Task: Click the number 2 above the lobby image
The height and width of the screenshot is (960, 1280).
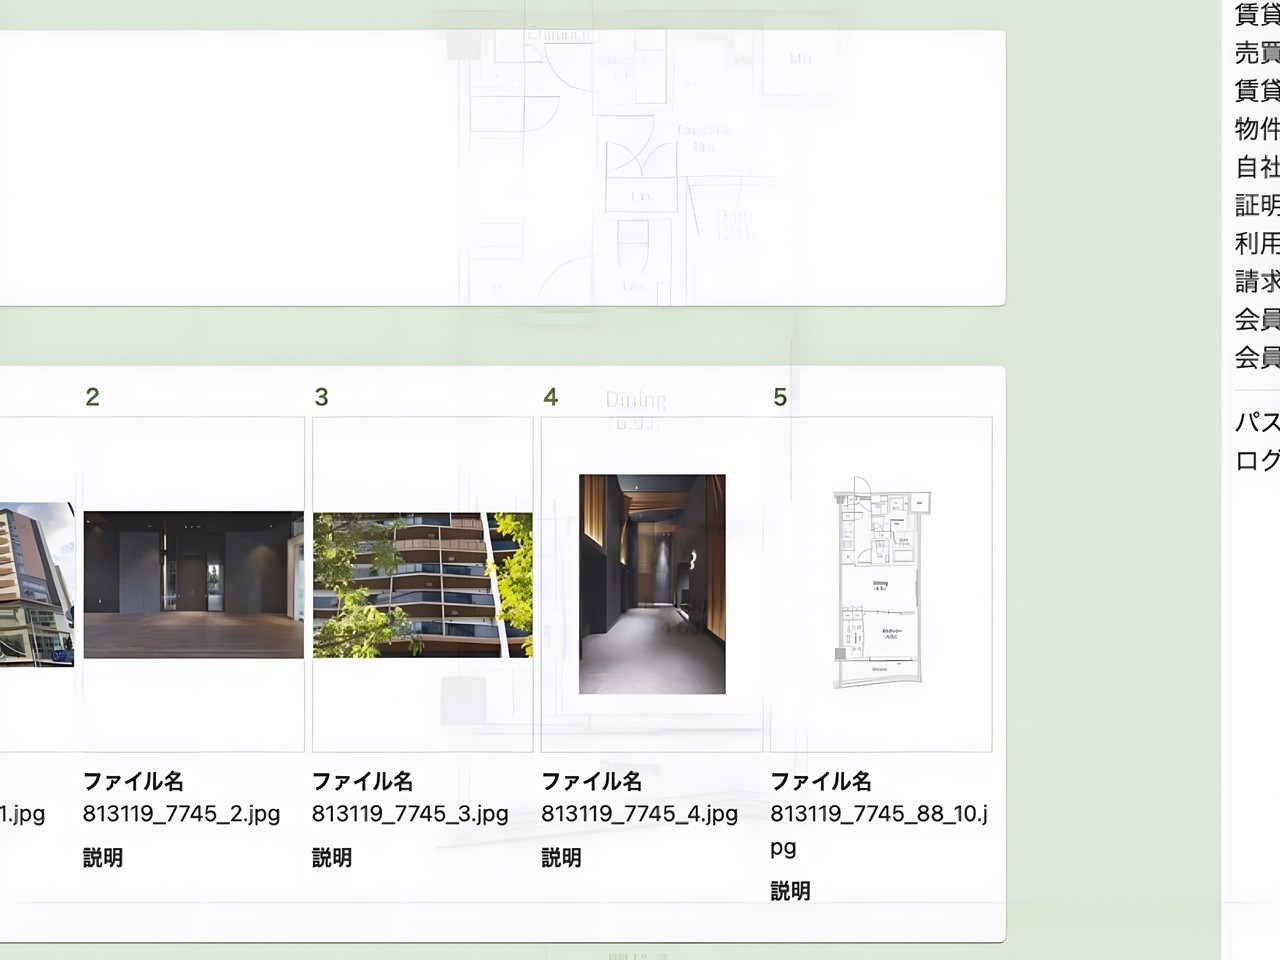Action: [92, 397]
